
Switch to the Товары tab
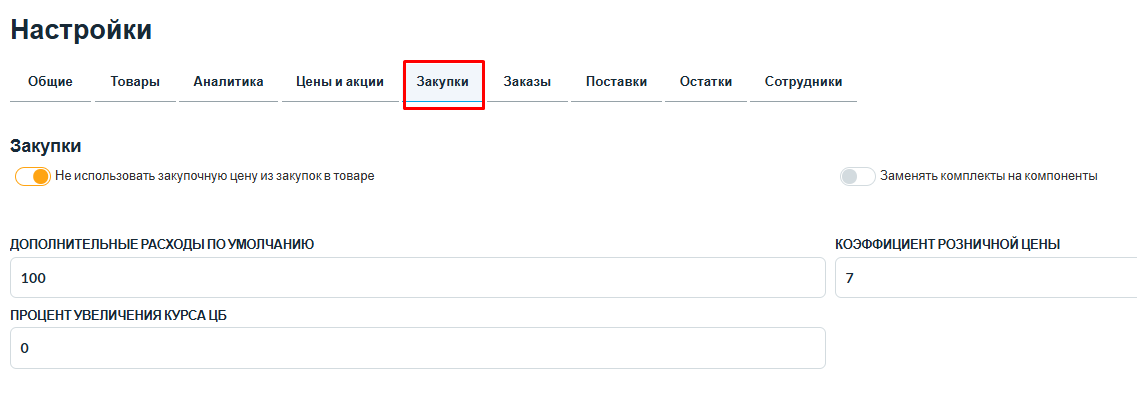pyautogui.click(x=135, y=82)
